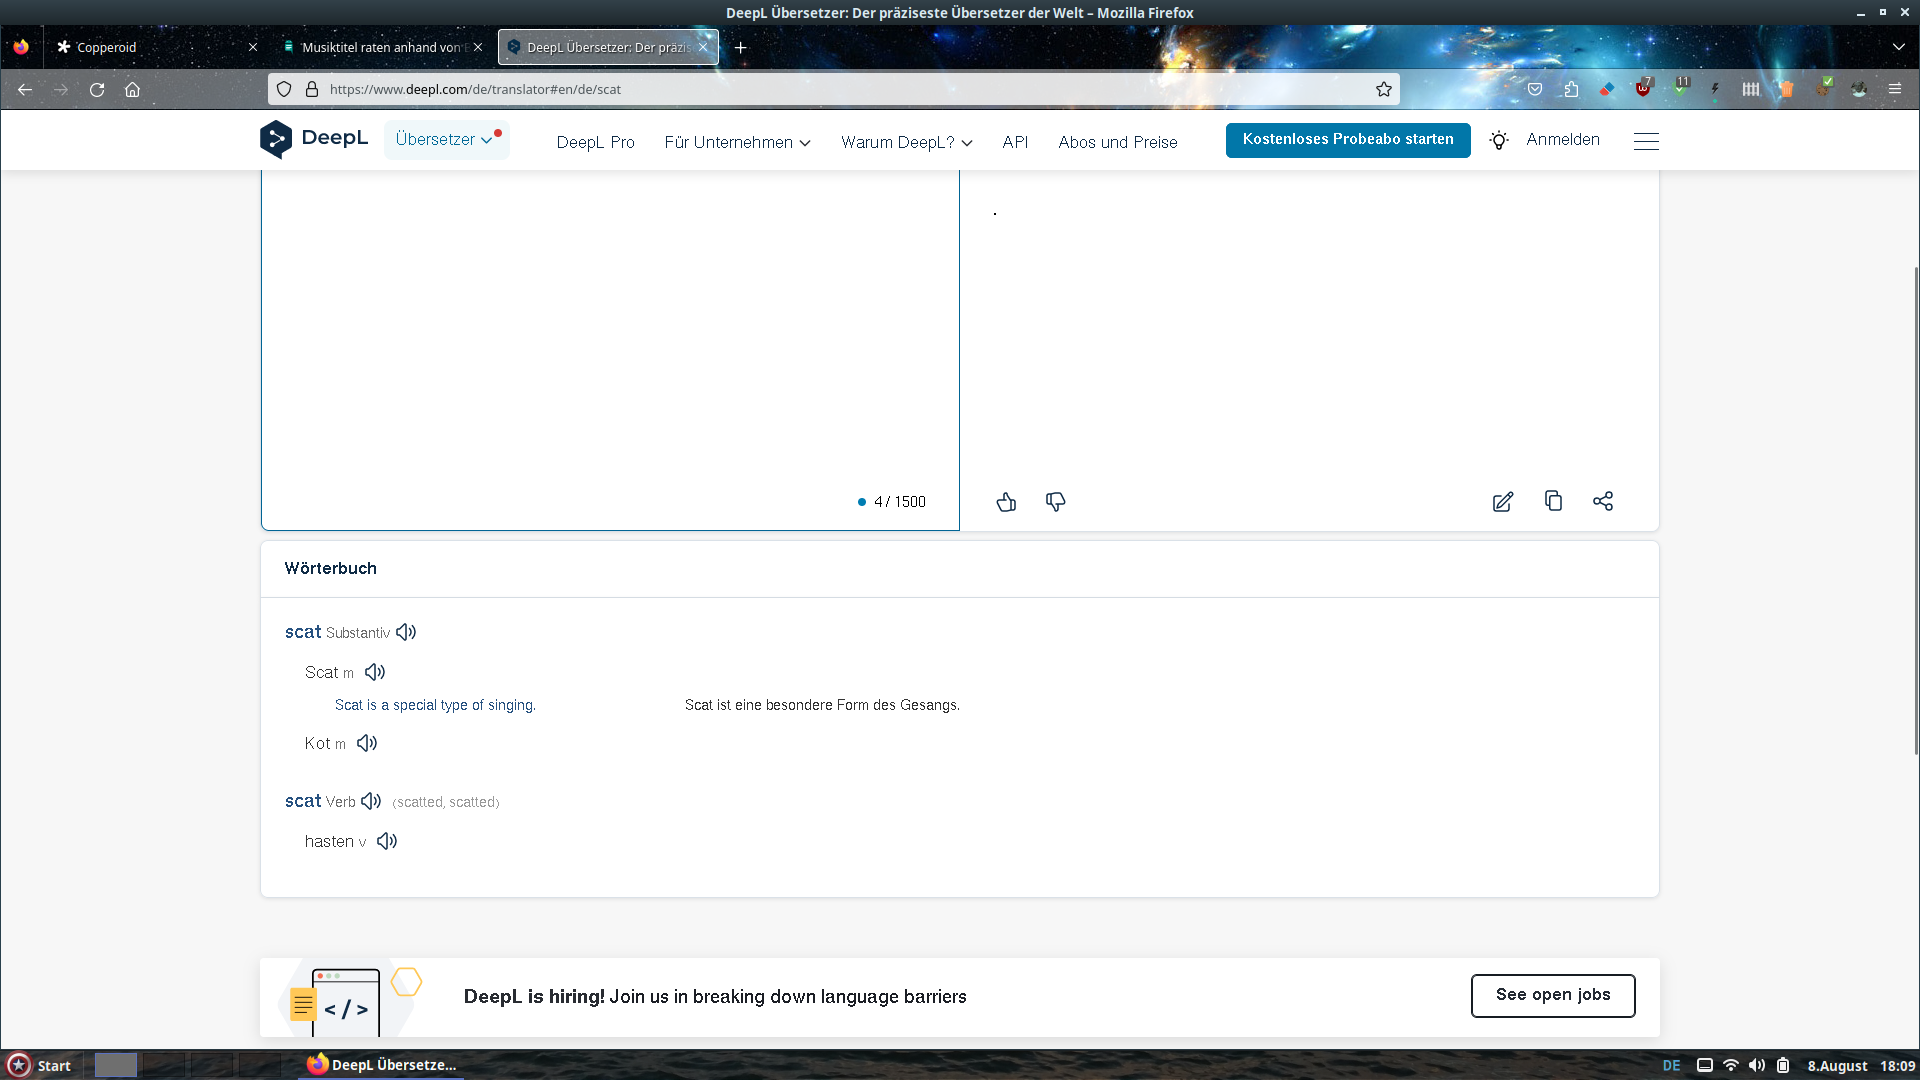Bookmark this page with star icon
The image size is (1920, 1080).
(x=1384, y=89)
